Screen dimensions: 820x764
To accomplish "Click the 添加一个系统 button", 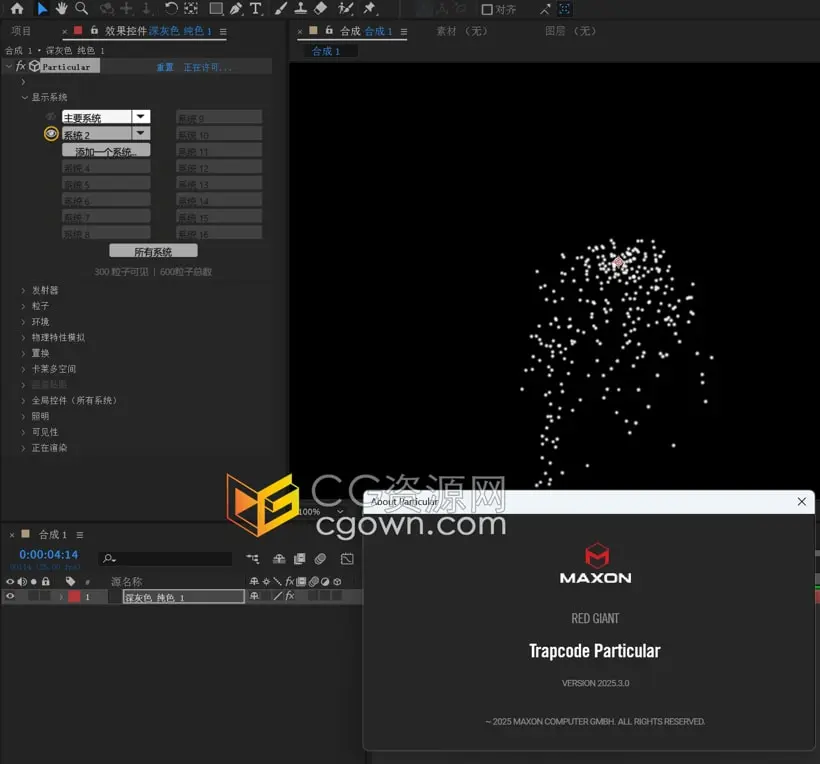I will pyautogui.click(x=106, y=151).
